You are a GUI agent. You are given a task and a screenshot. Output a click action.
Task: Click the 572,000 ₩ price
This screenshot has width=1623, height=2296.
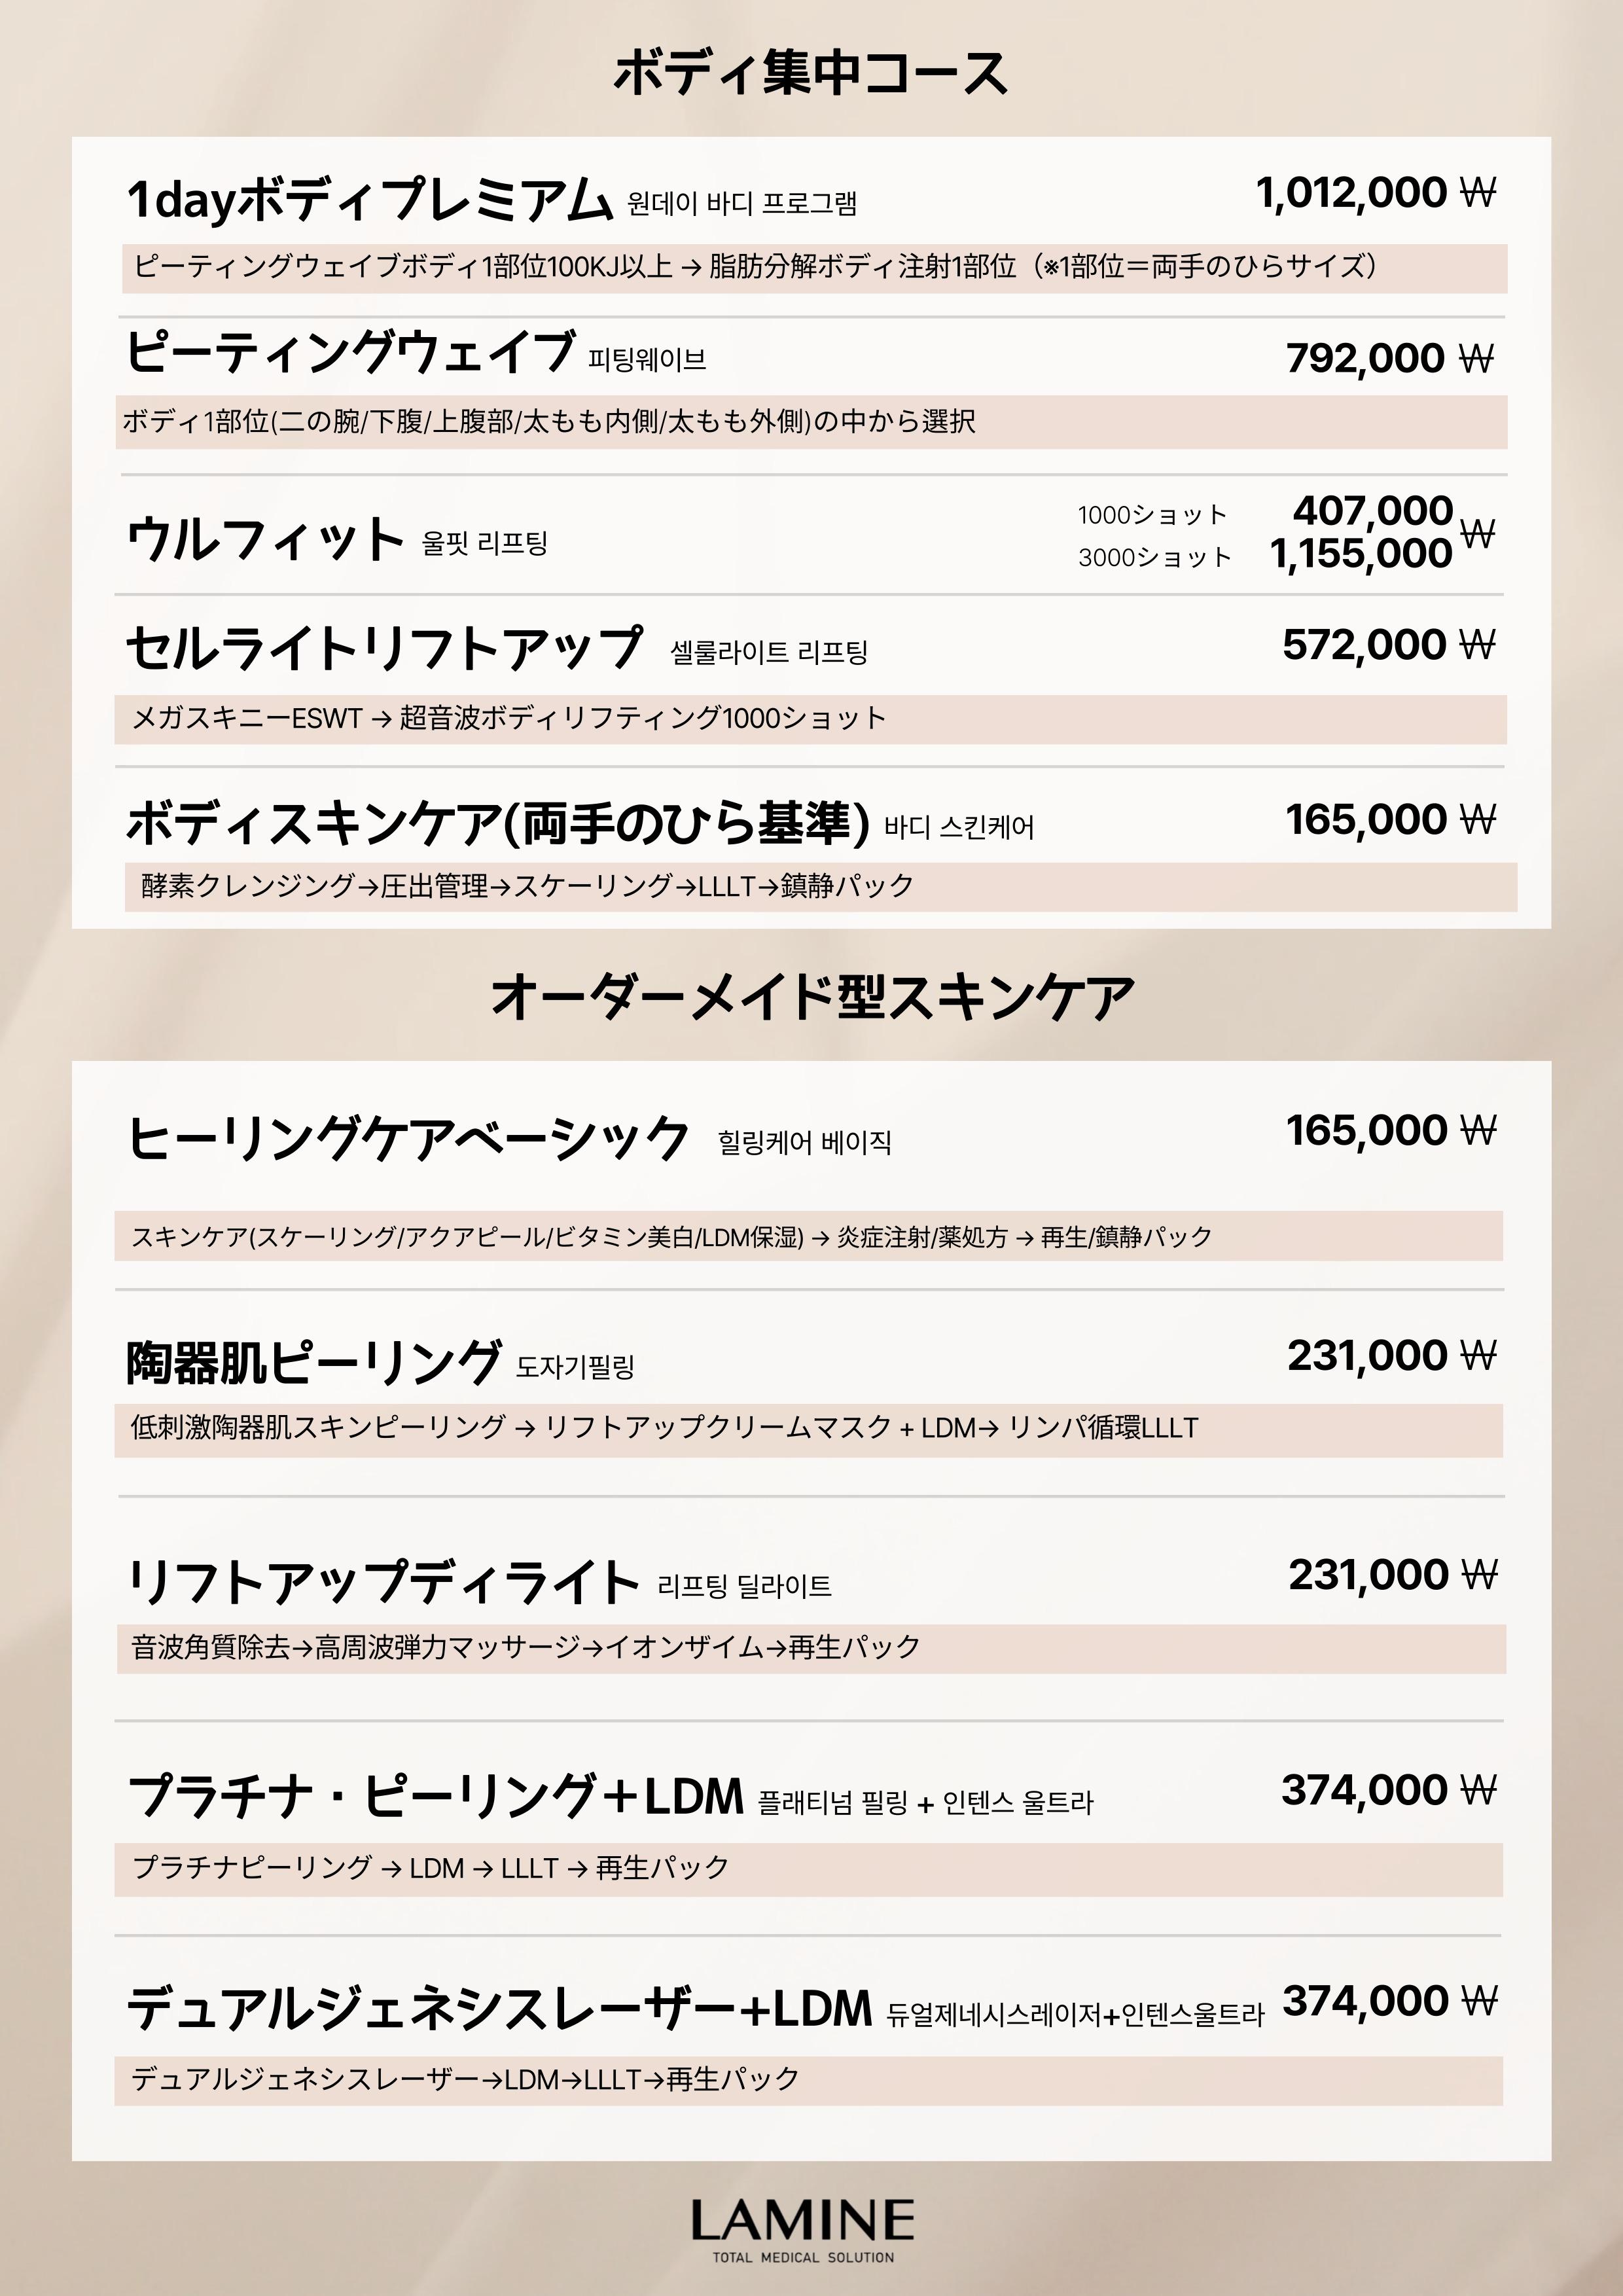[1388, 645]
